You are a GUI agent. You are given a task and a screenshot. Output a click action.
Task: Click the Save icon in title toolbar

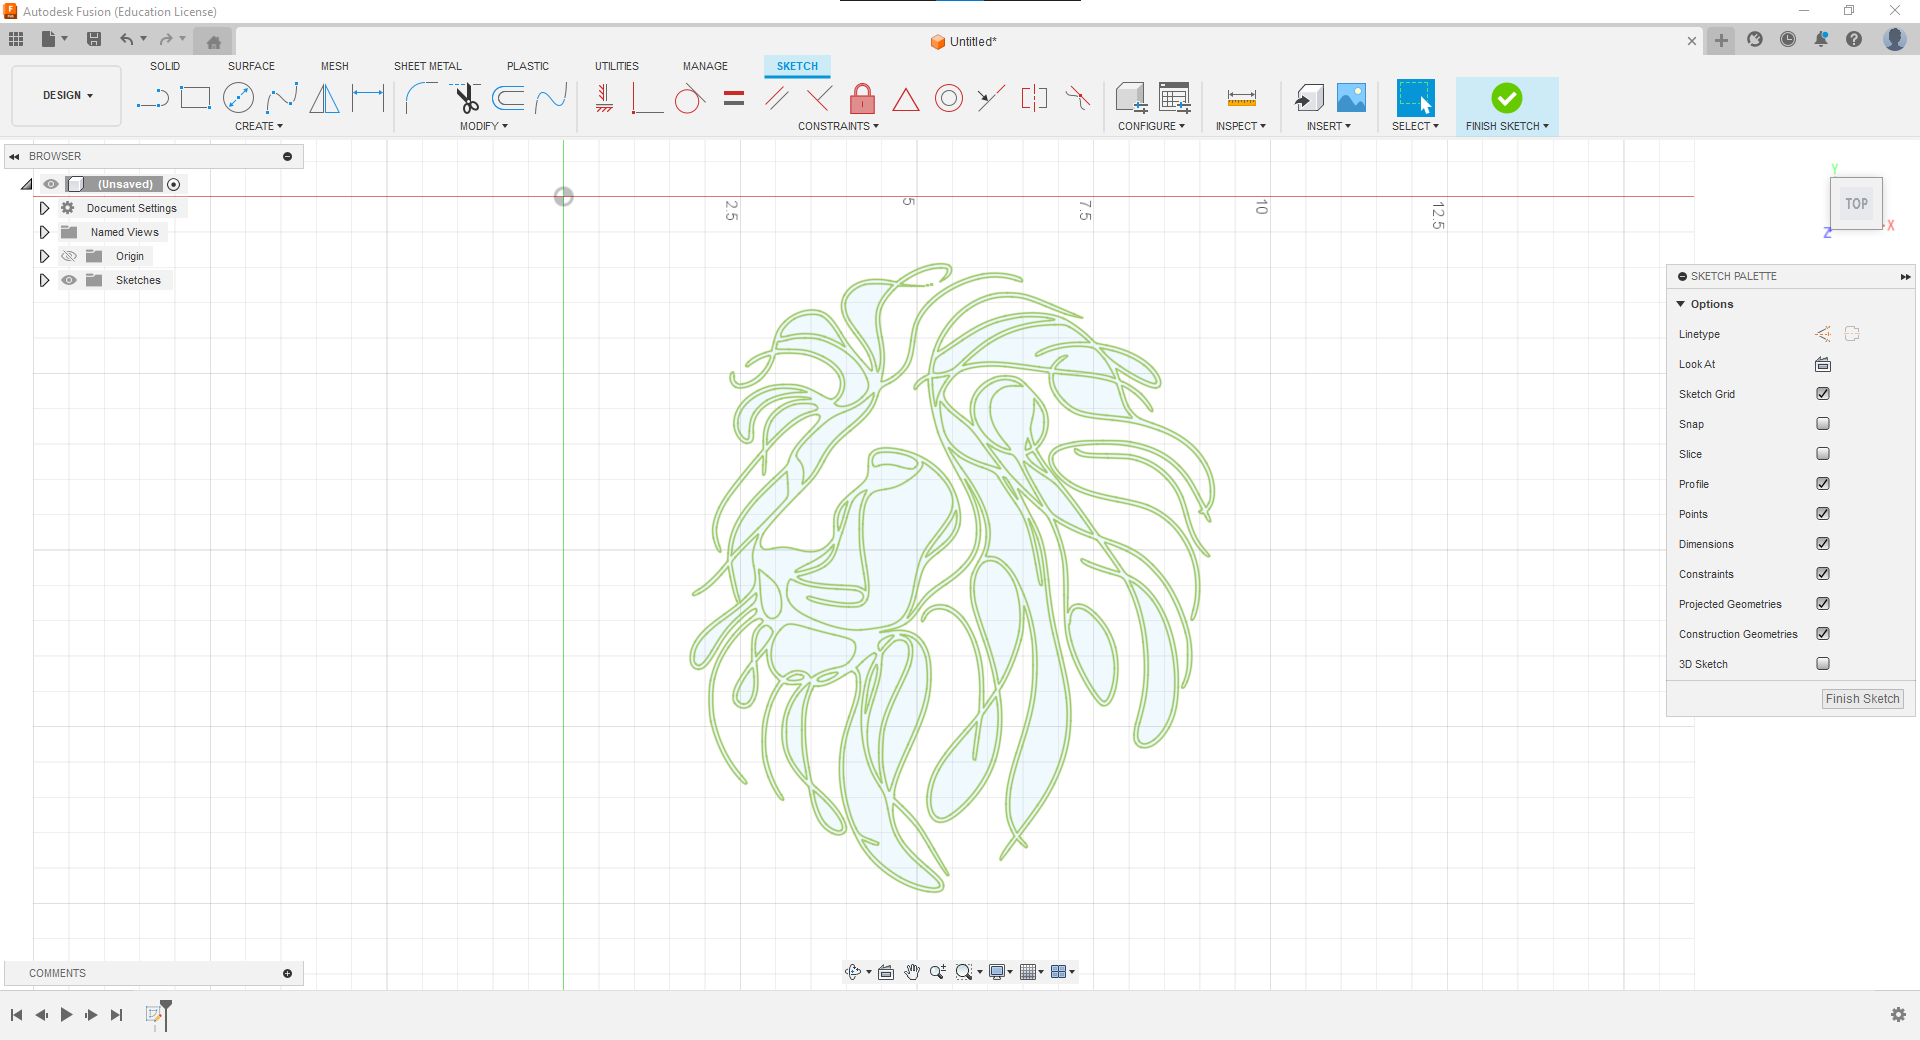click(x=94, y=39)
